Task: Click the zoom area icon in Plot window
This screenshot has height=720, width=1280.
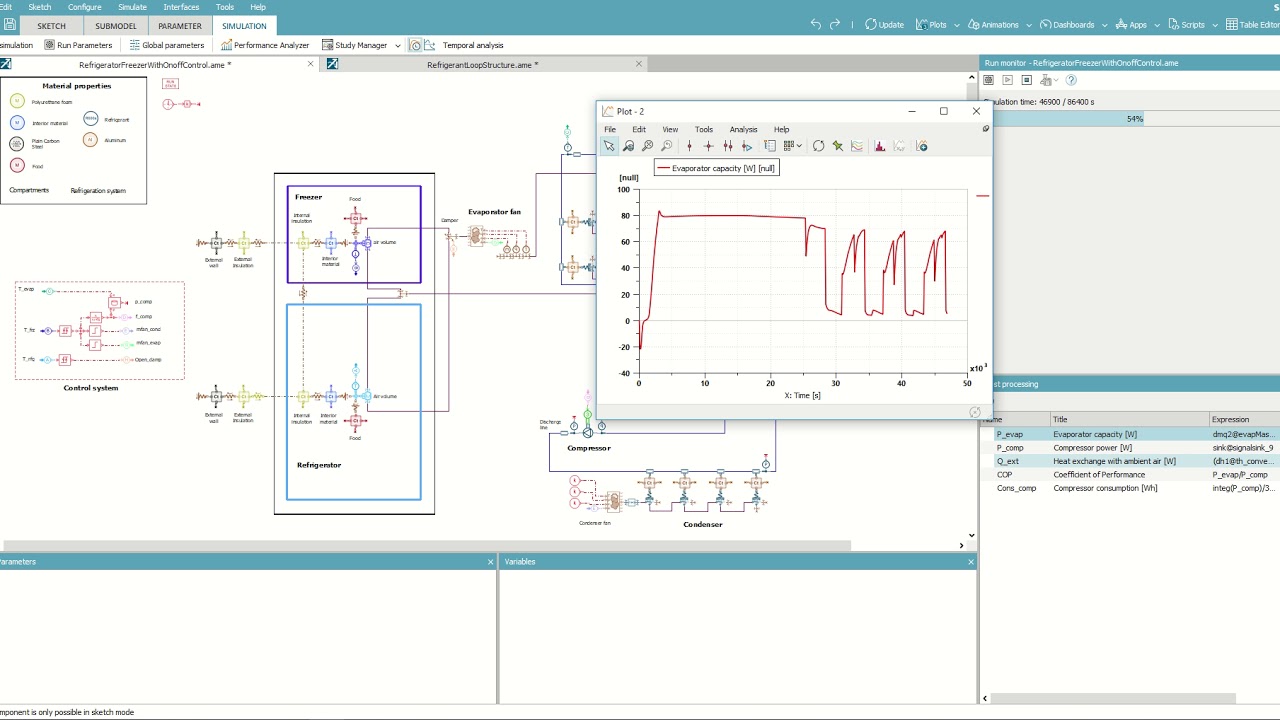Action: pos(628,146)
